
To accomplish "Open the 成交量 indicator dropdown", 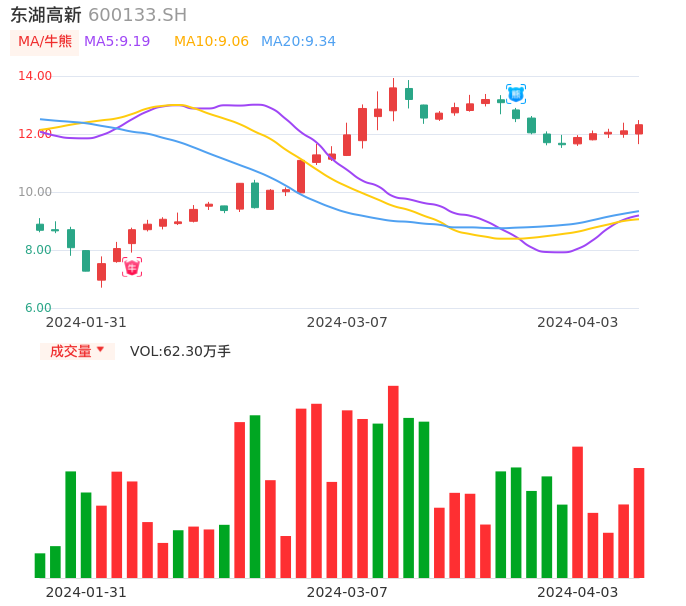I will point(77,351).
